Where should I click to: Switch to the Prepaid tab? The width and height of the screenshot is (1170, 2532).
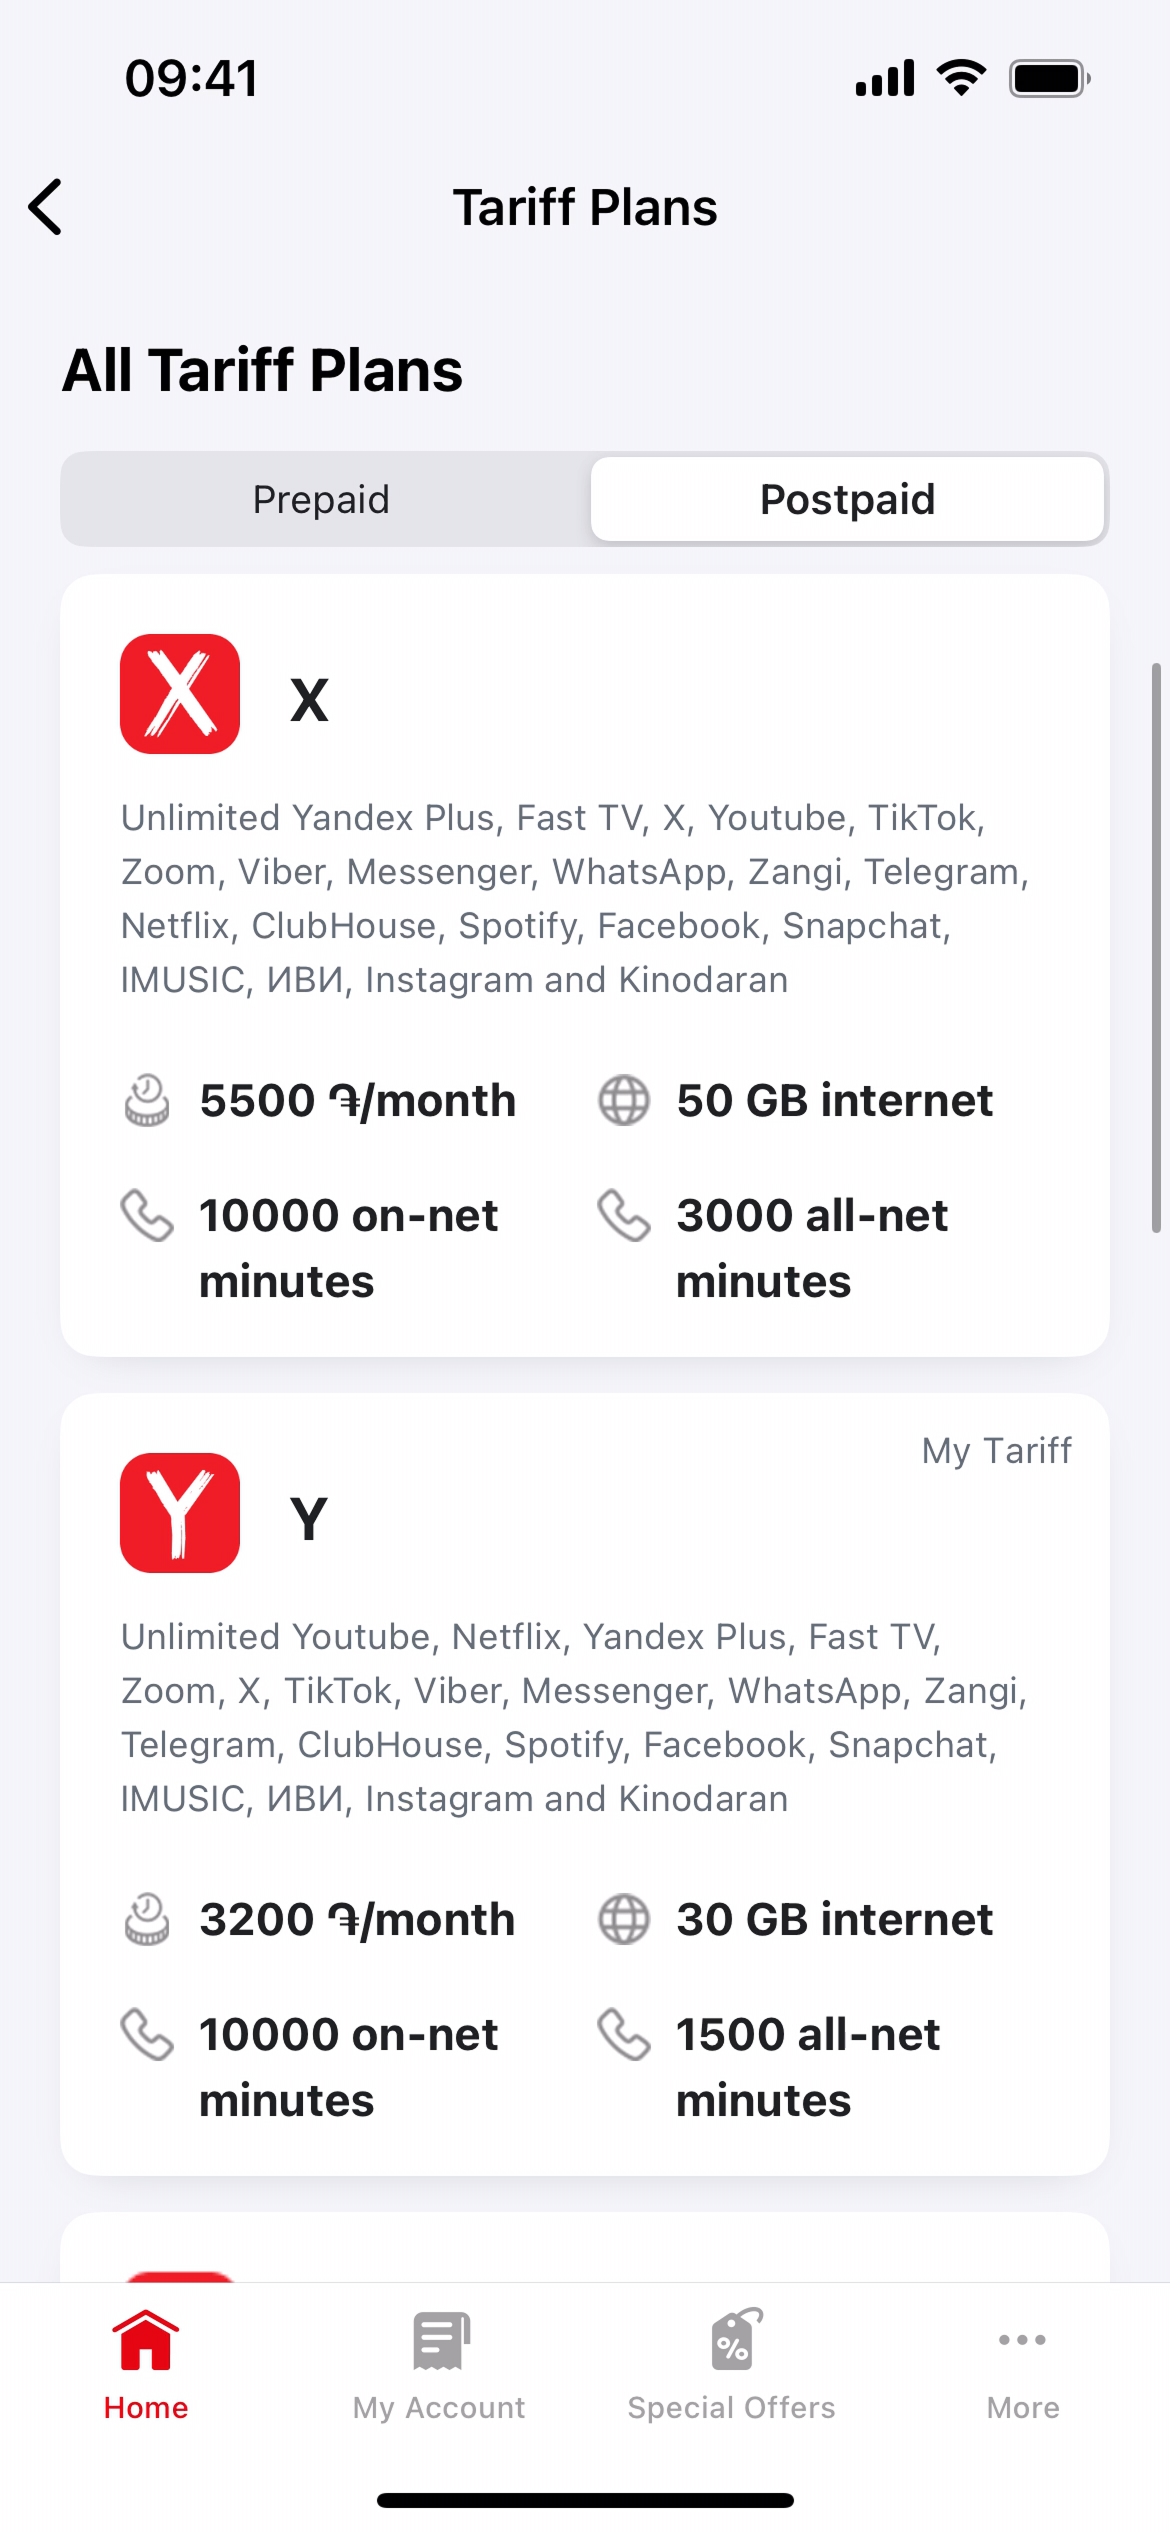point(322,499)
